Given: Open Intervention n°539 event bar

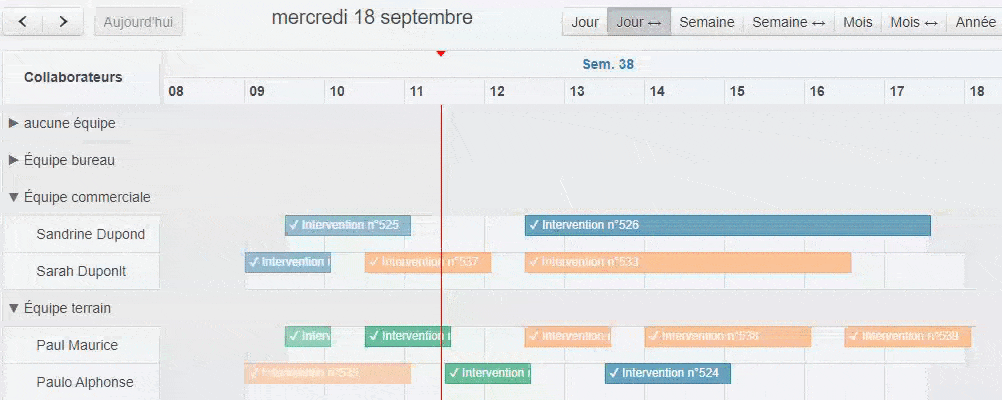Looking at the screenshot, I should click(908, 337).
